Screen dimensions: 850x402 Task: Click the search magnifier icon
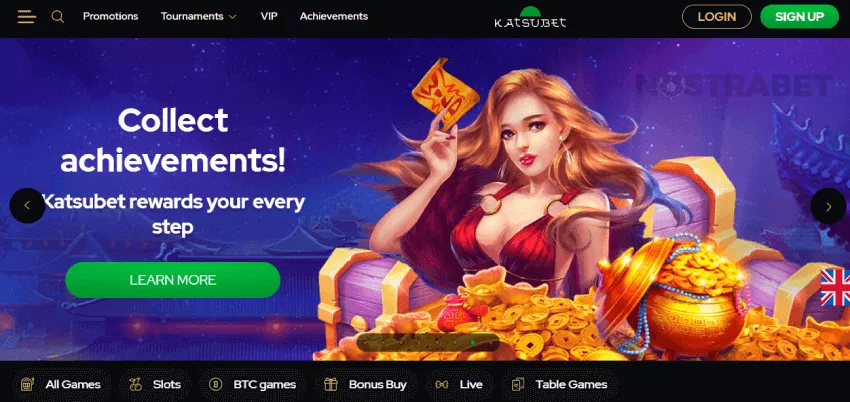click(x=57, y=17)
